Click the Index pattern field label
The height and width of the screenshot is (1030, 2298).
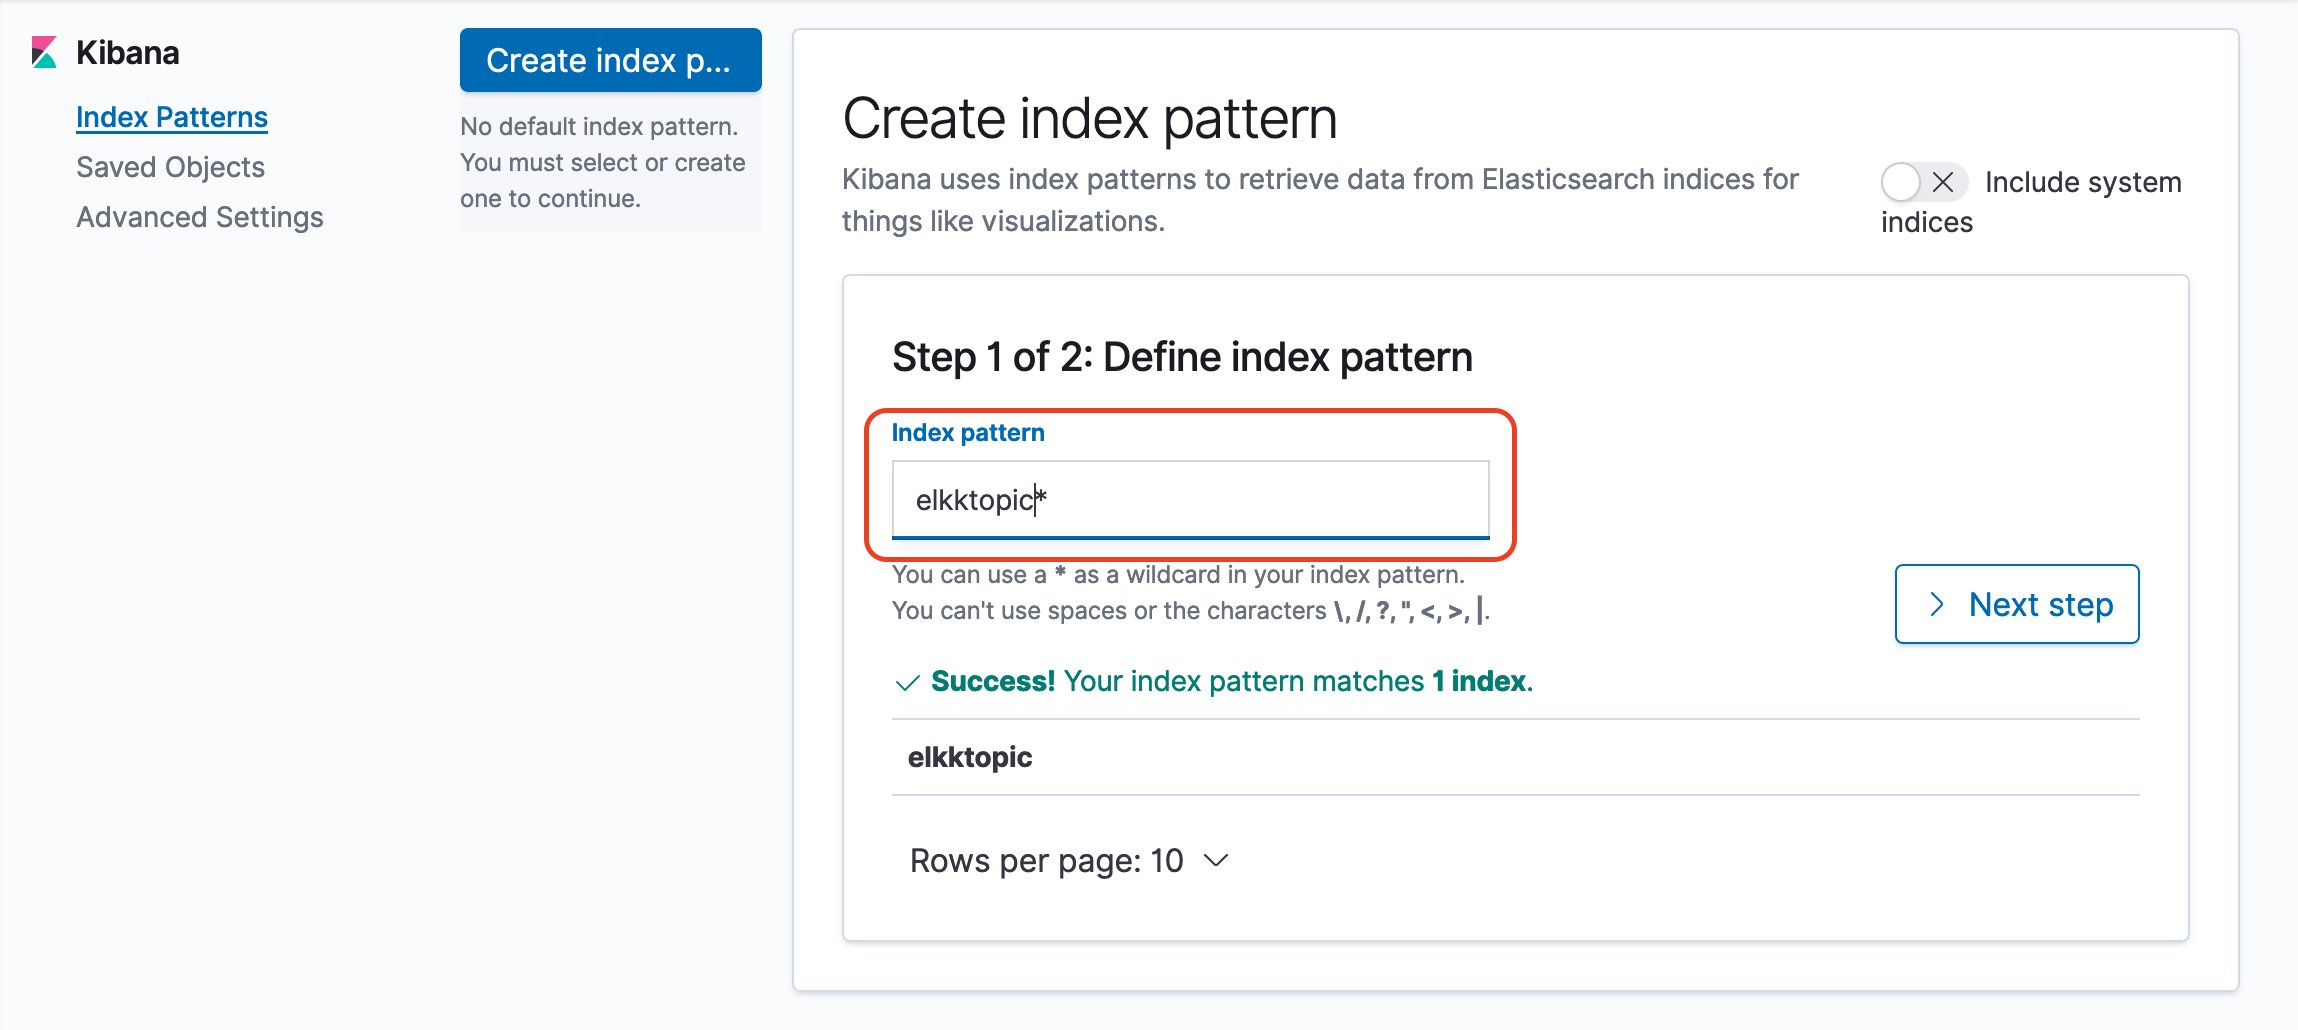pos(968,433)
